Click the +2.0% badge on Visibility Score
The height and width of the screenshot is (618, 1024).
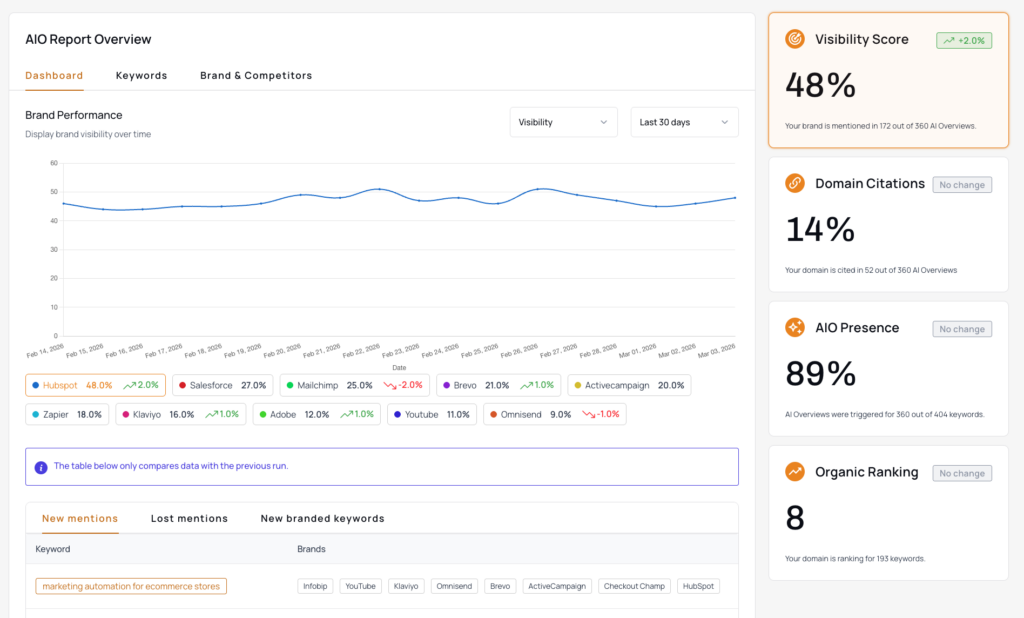[x=964, y=40]
